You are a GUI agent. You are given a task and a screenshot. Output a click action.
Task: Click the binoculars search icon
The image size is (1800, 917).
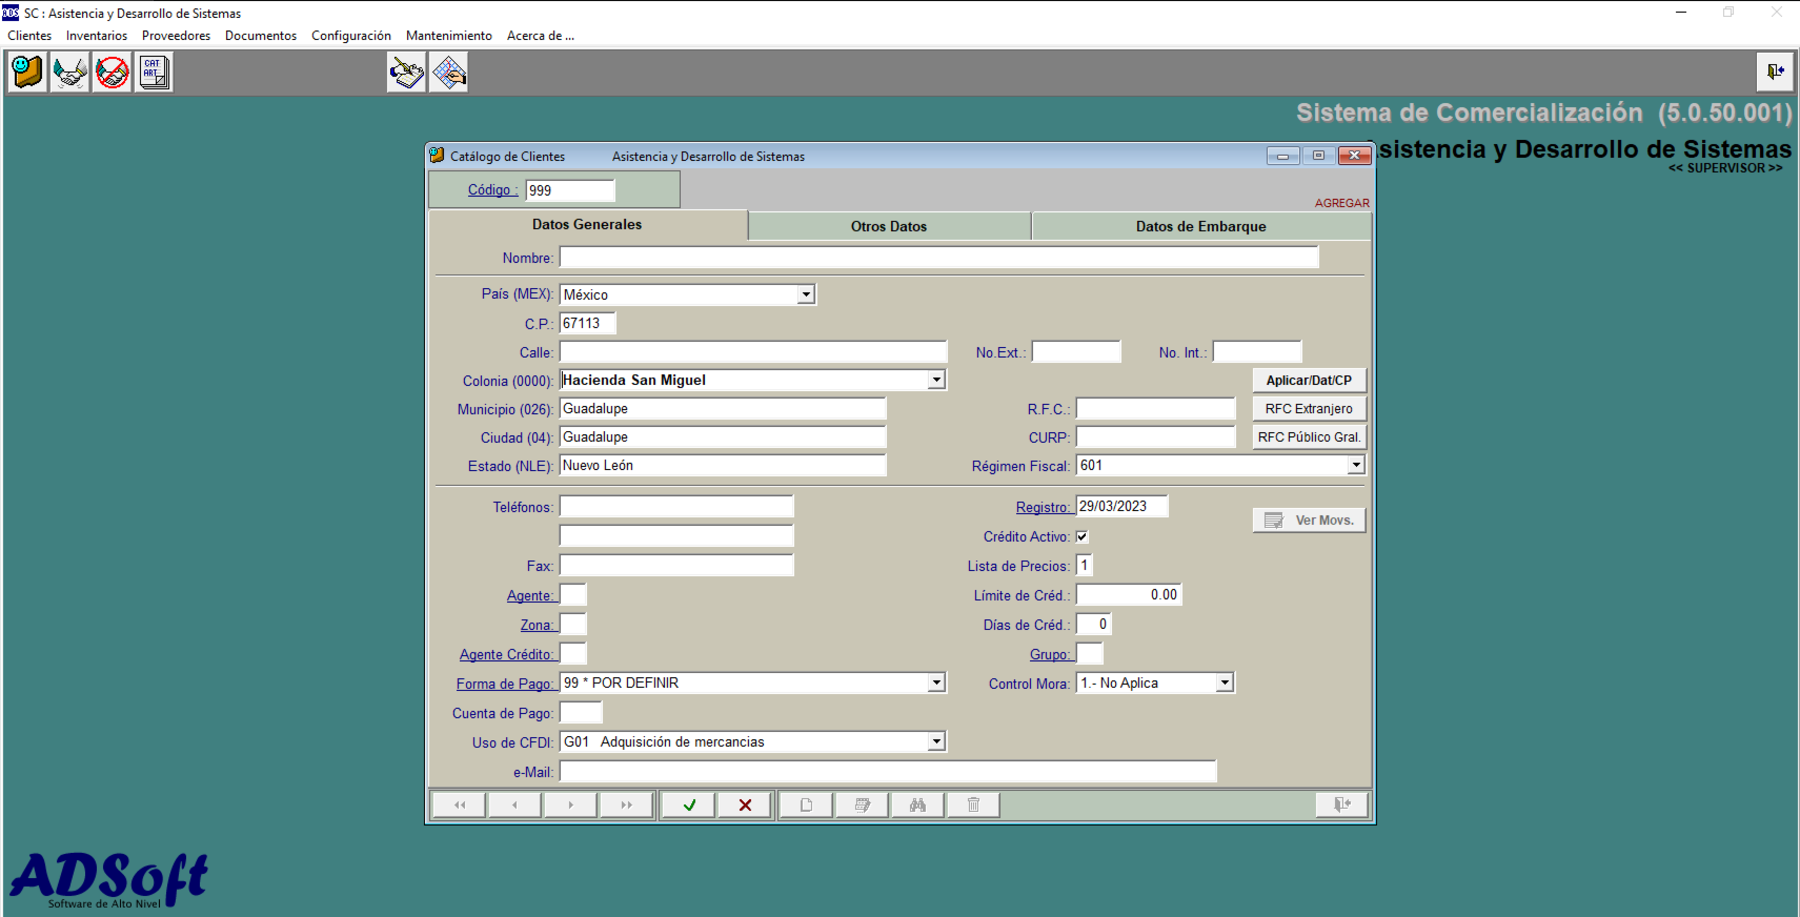(x=917, y=805)
